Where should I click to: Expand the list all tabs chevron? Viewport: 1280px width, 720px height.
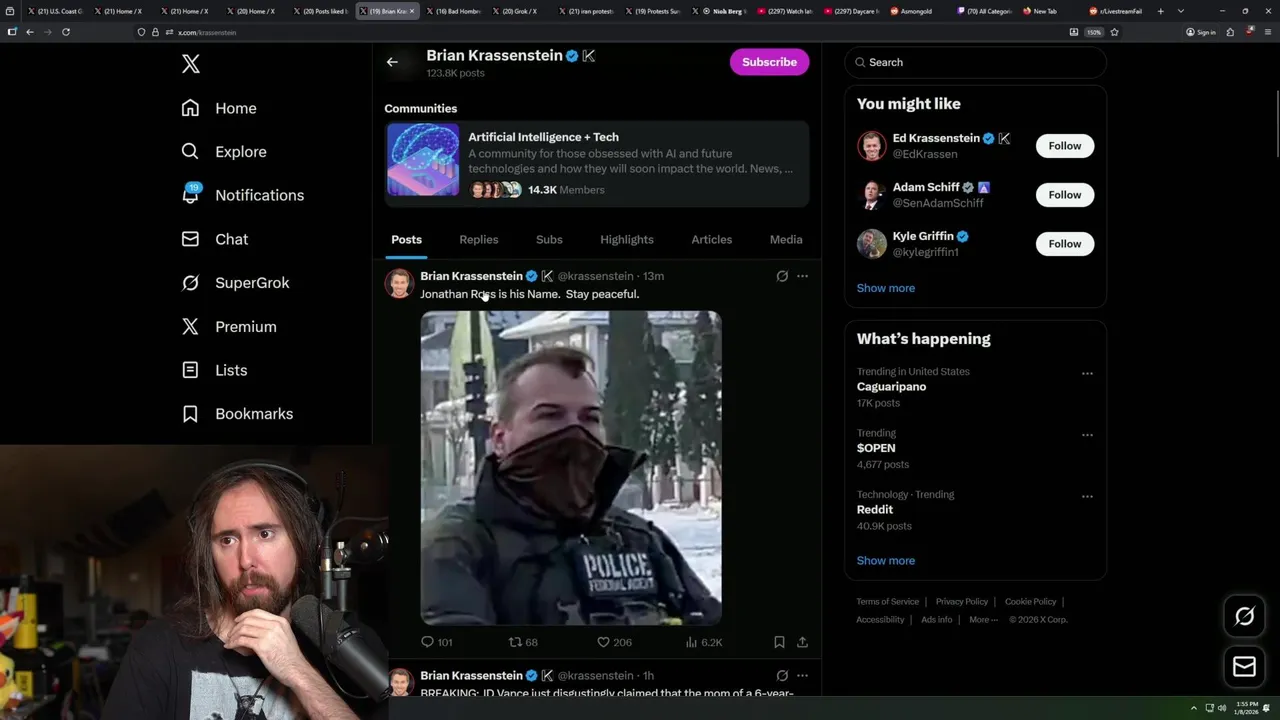(1181, 11)
